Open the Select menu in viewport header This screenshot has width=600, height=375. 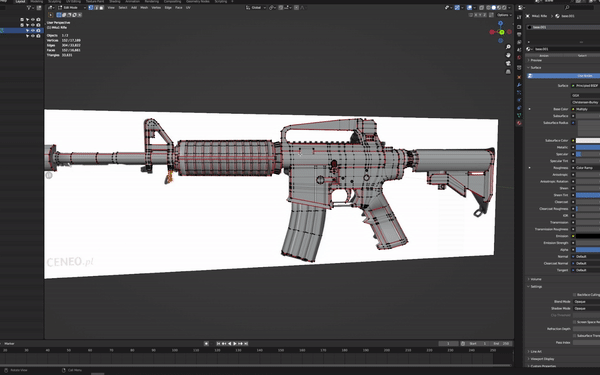tap(123, 8)
